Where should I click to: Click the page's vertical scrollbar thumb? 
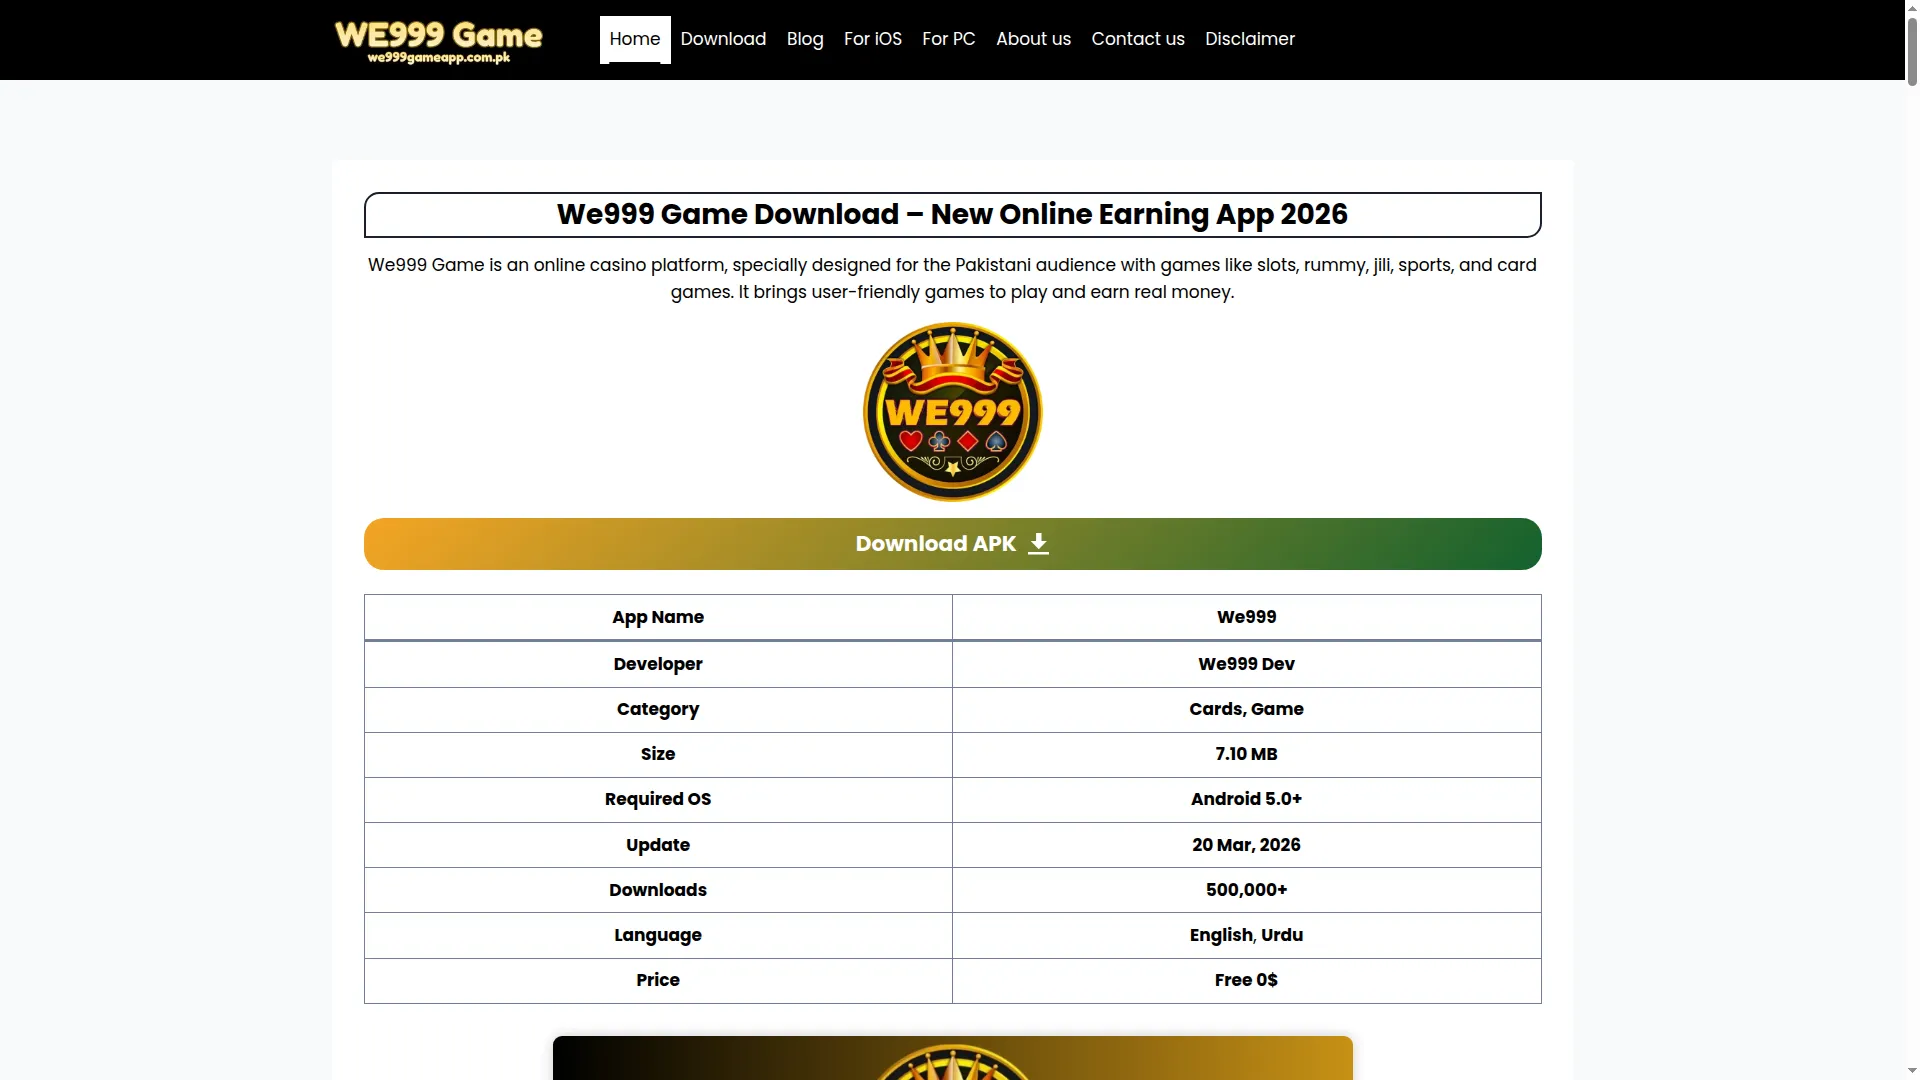(1912, 52)
